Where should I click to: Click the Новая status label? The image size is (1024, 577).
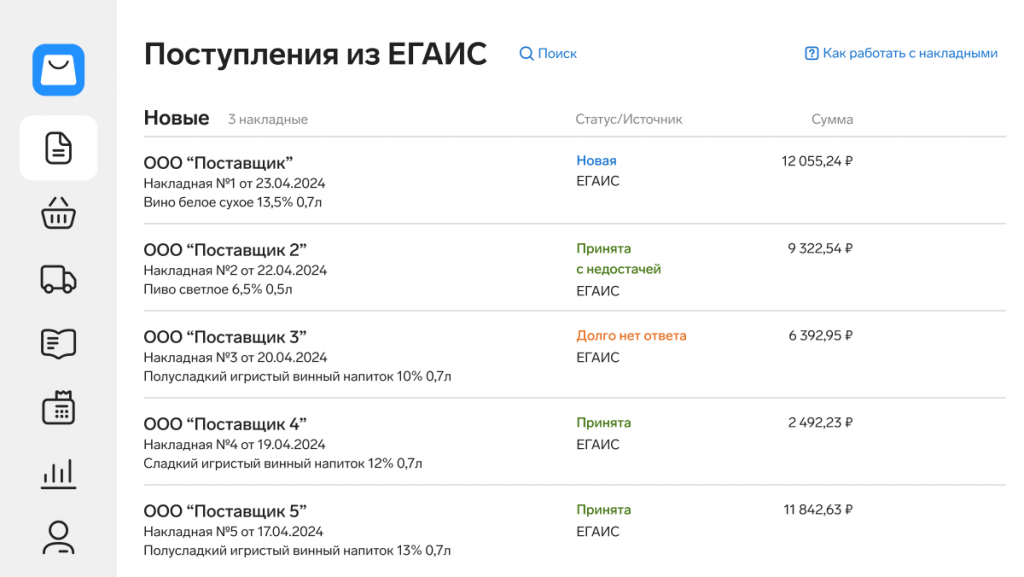tap(596, 161)
